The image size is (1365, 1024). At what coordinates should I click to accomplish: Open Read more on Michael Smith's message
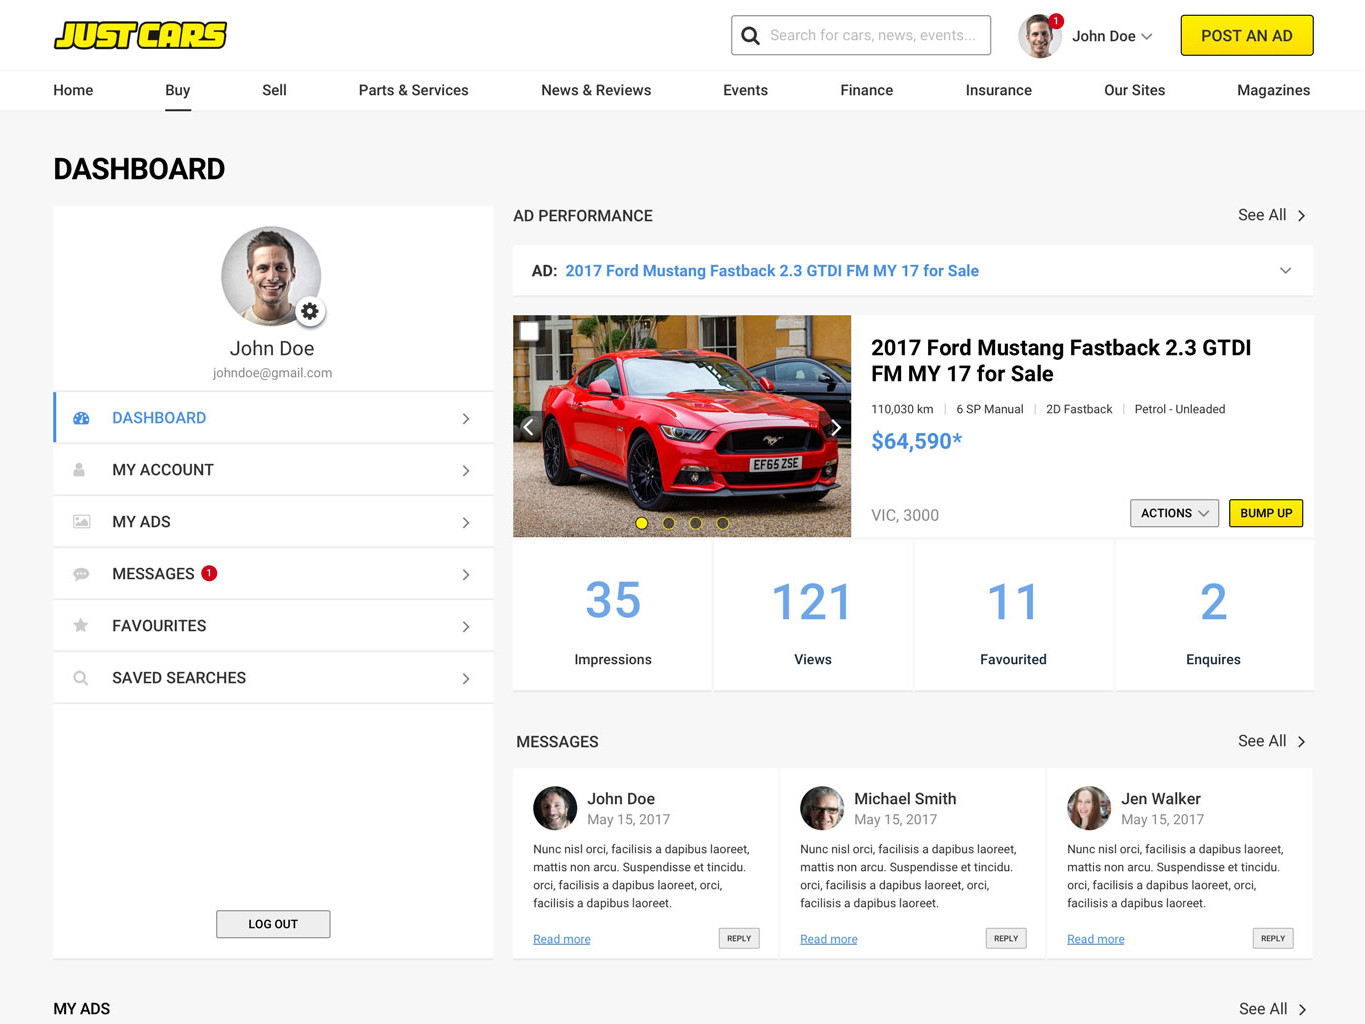tap(829, 939)
